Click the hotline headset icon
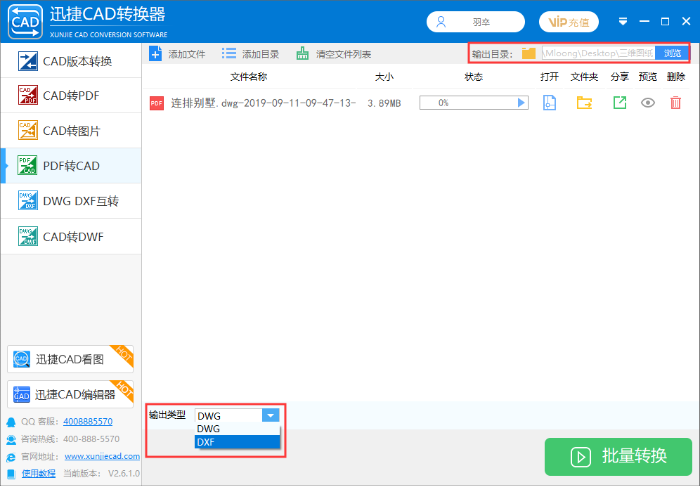This screenshot has height=486, width=700. click(x=11, y=440)
